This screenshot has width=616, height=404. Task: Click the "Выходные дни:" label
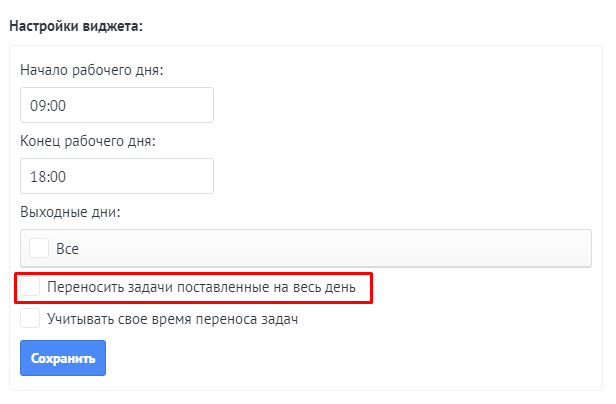coord(70,212)
